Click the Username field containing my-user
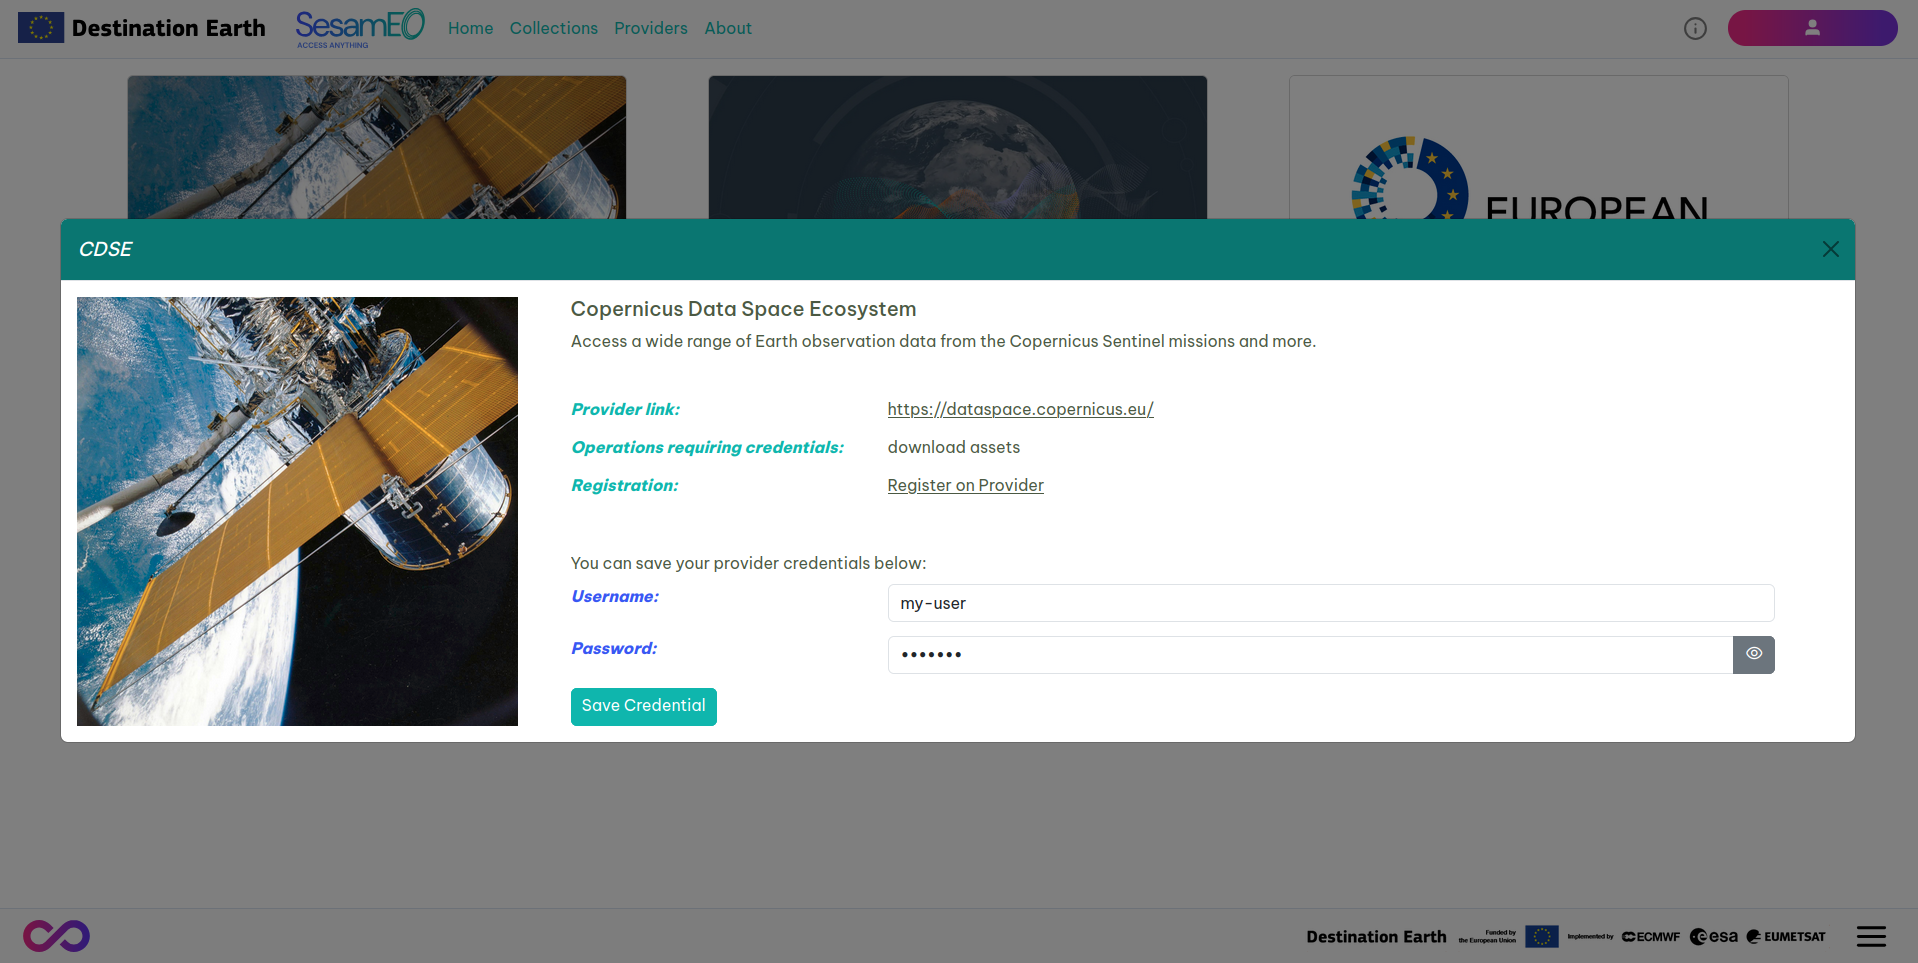Image resolution: width=1918 pixels, height=963 pixels. (1330, 603)
